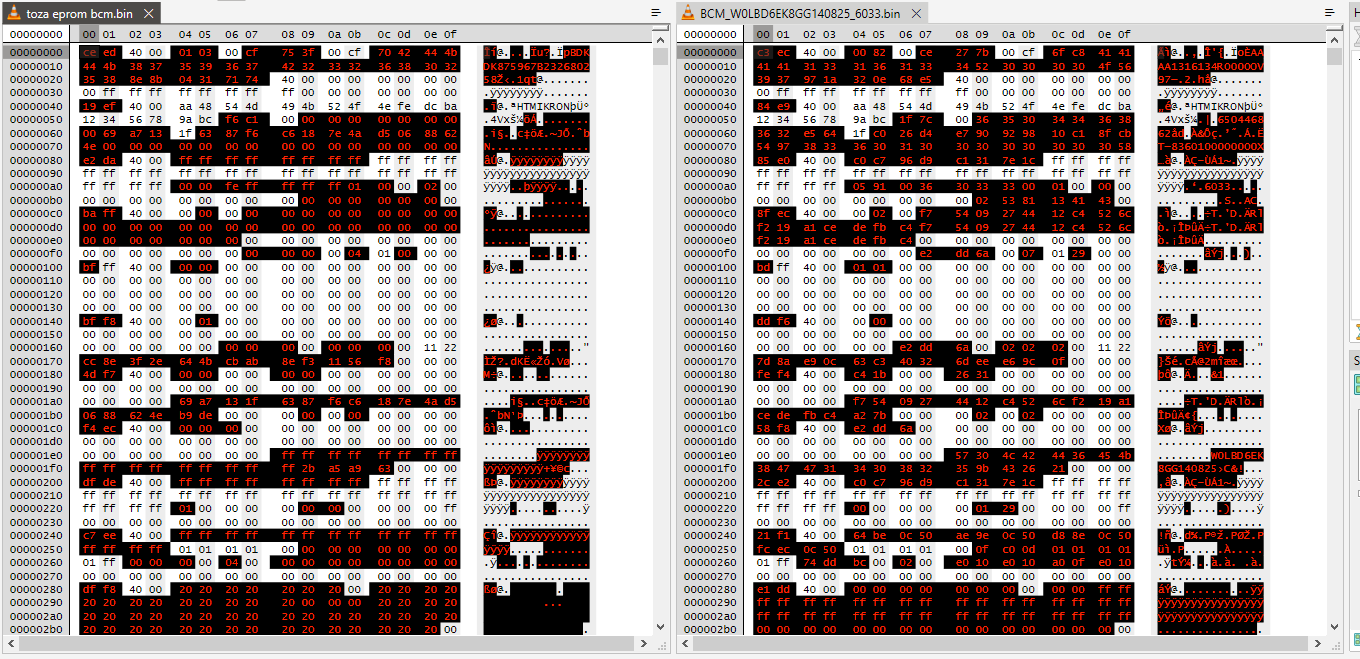Select column header 0f in left pane
Viewport: 1360px width, 659px height.
click(450, 34)
